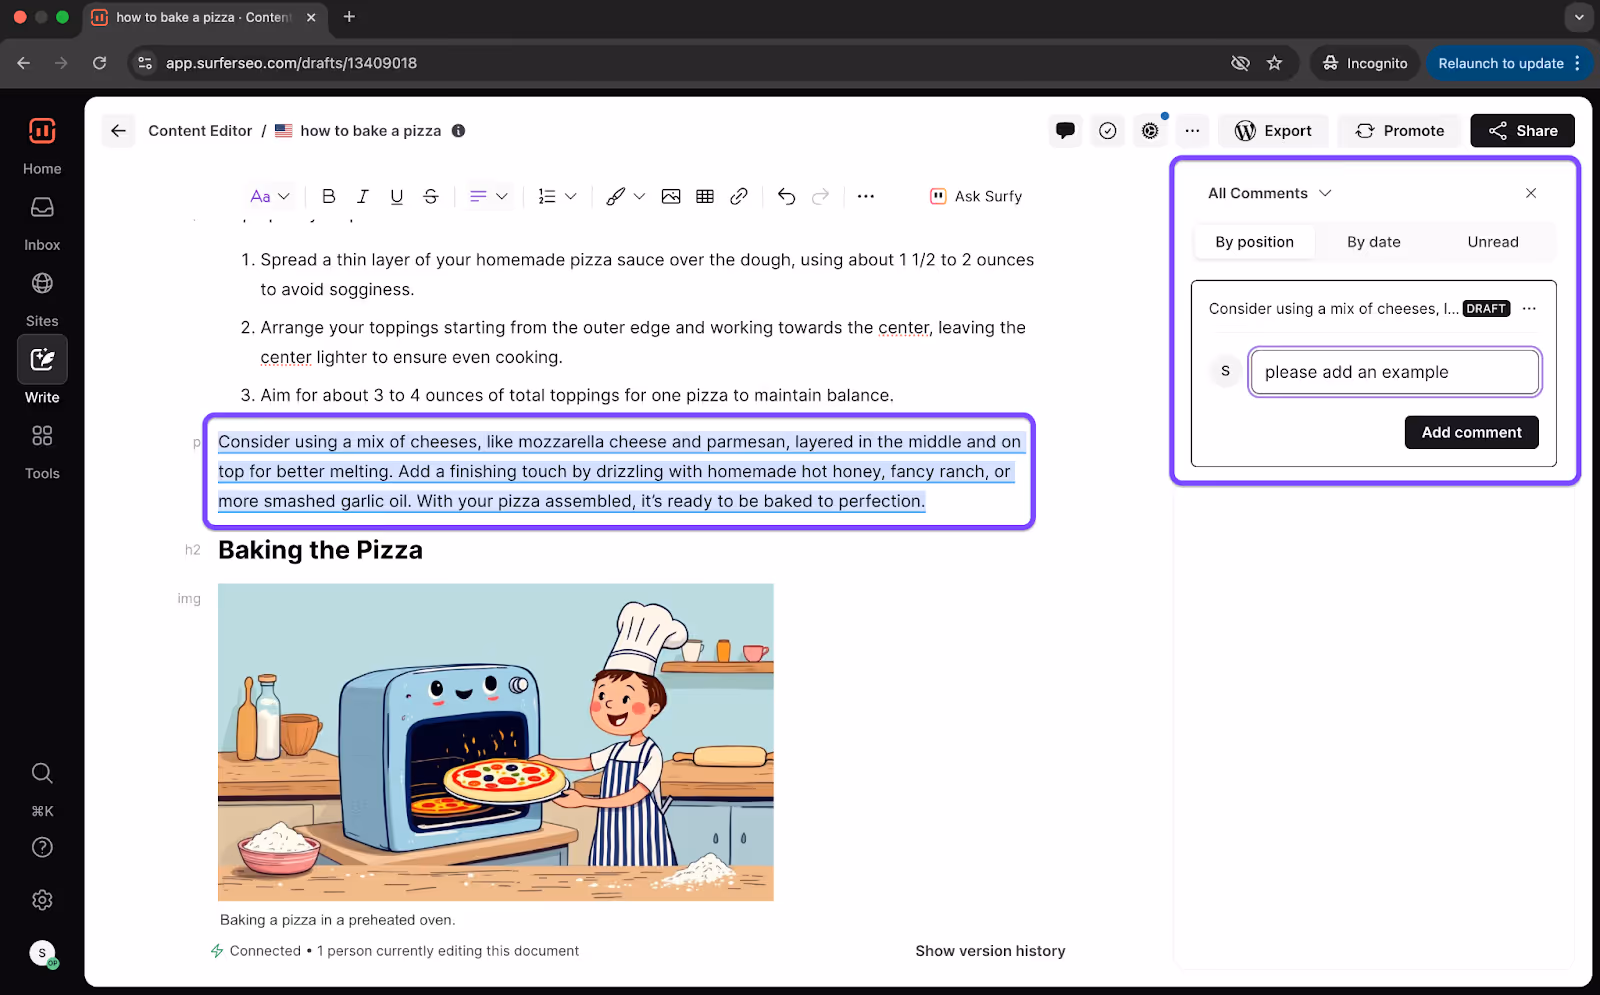
Task: Open Write section in sidebar
Action: (42, 371)
